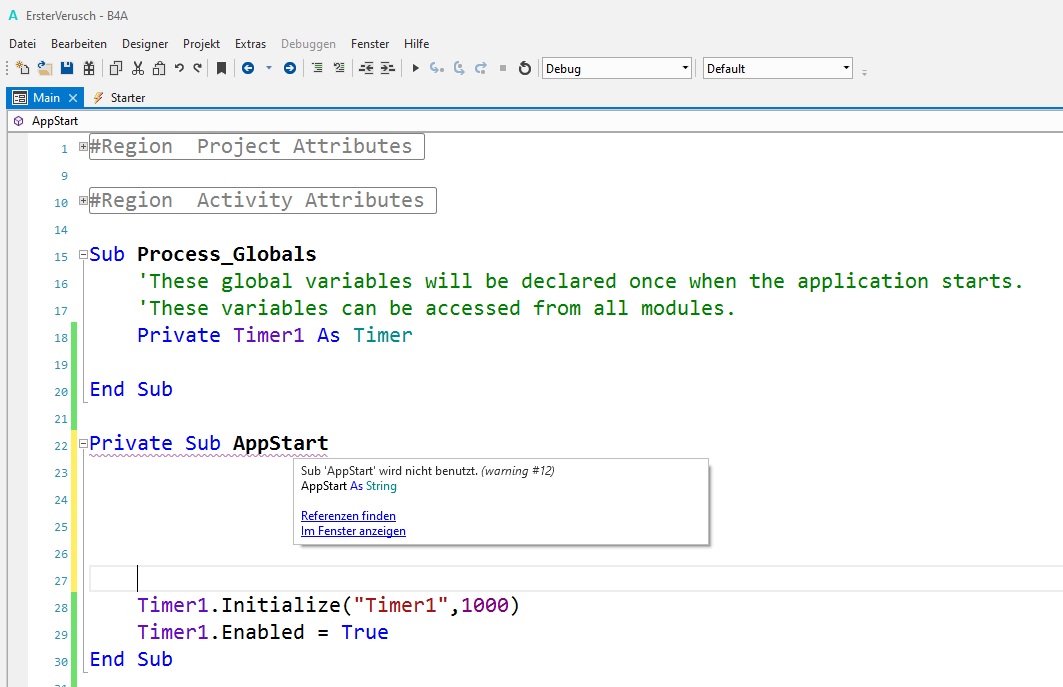Switch to the Starter tab
Screen dimensions: 1063x687
tap(127, 98)
